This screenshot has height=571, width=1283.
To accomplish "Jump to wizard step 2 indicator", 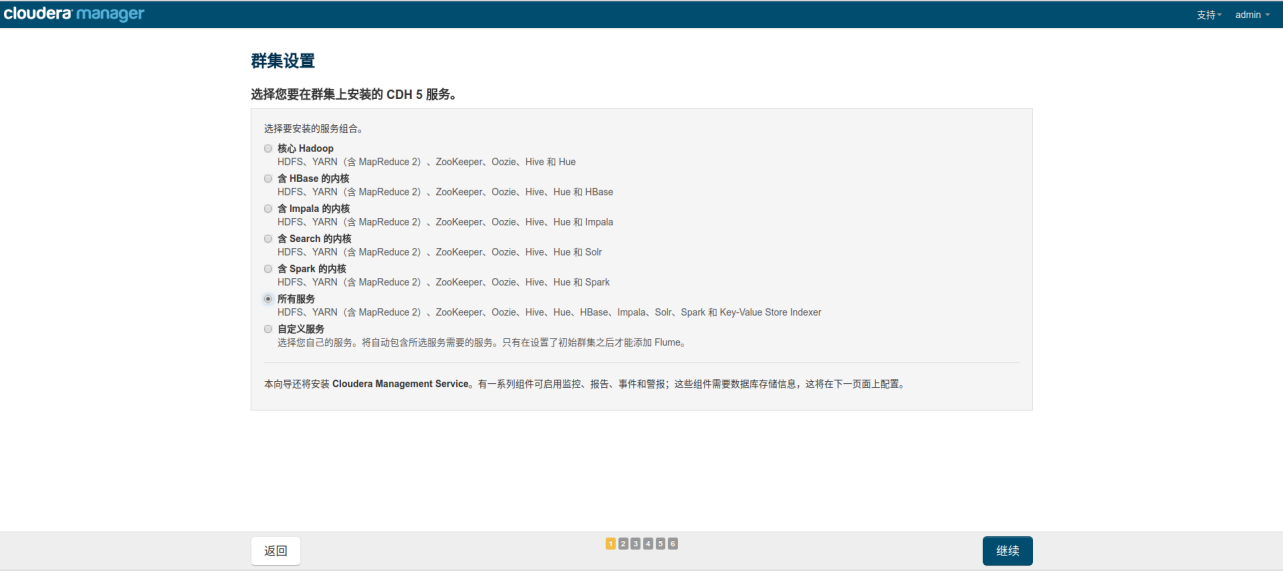I will coord(623,543).
